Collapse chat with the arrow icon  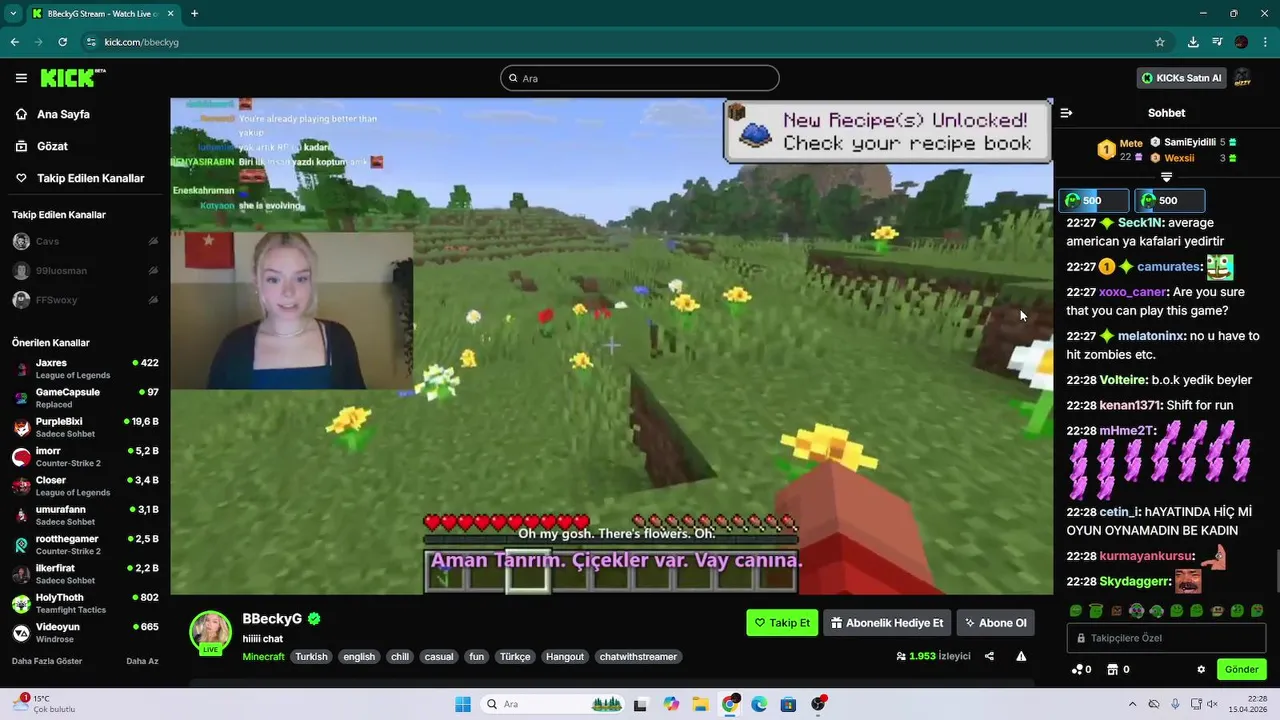coord(1066,113)
